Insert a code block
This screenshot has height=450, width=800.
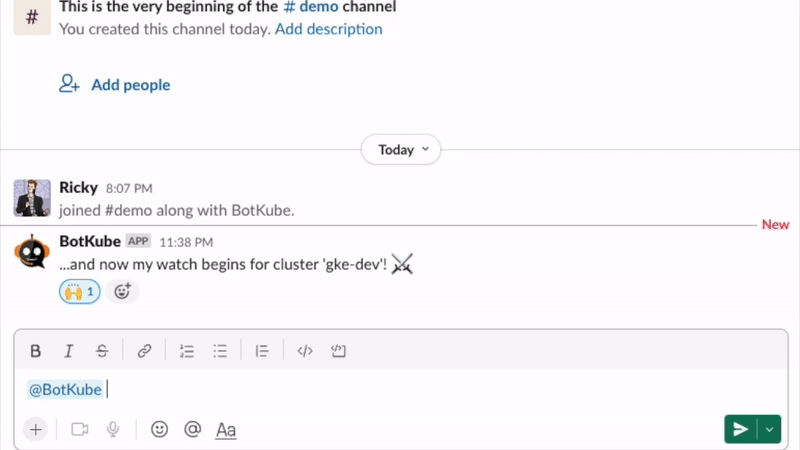338,351
